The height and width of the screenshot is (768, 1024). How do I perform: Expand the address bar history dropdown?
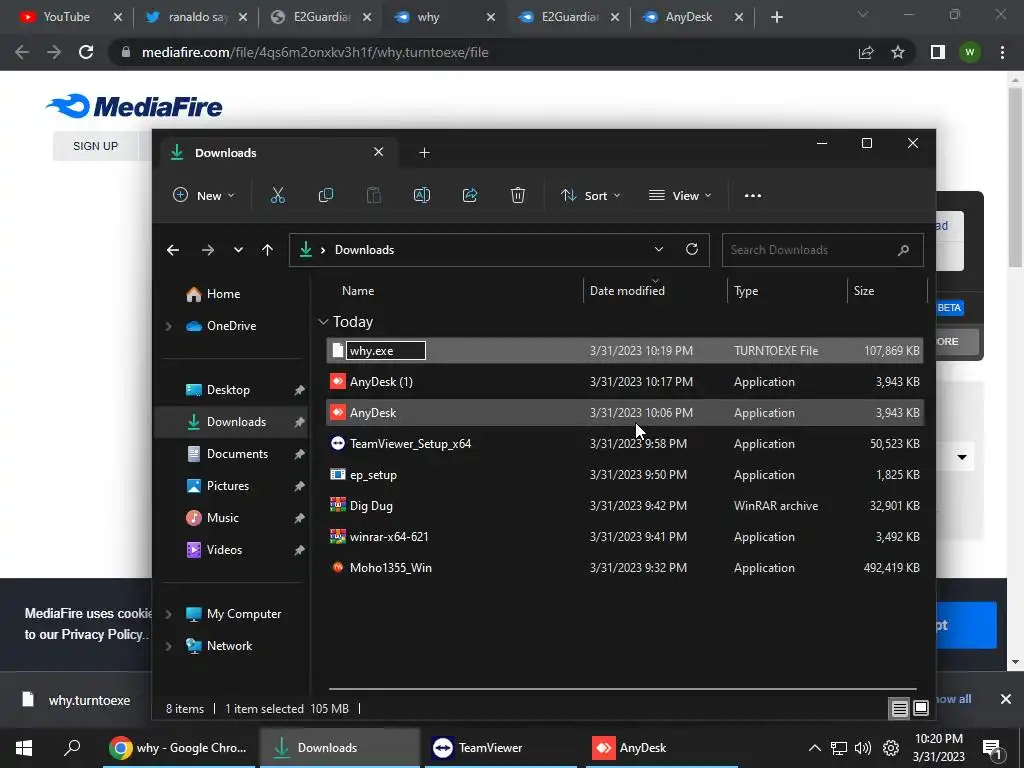click(x=659, y=249)
